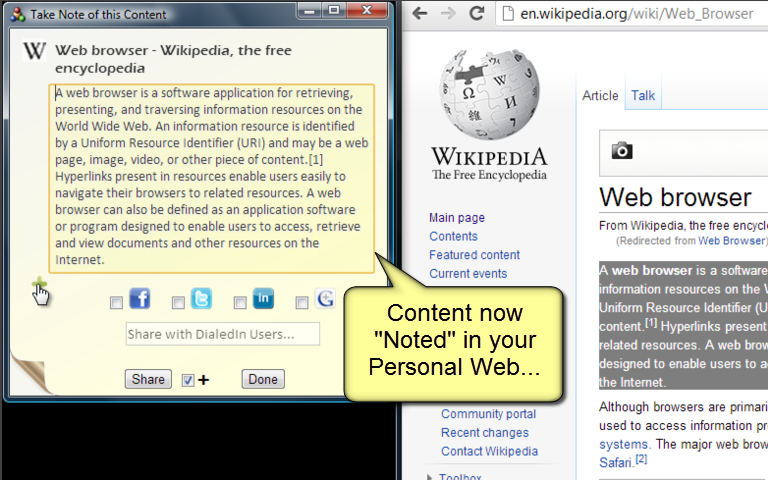Click the Share with DialedIn Users field
Viewport: 768px width, 480px height.
223,334
